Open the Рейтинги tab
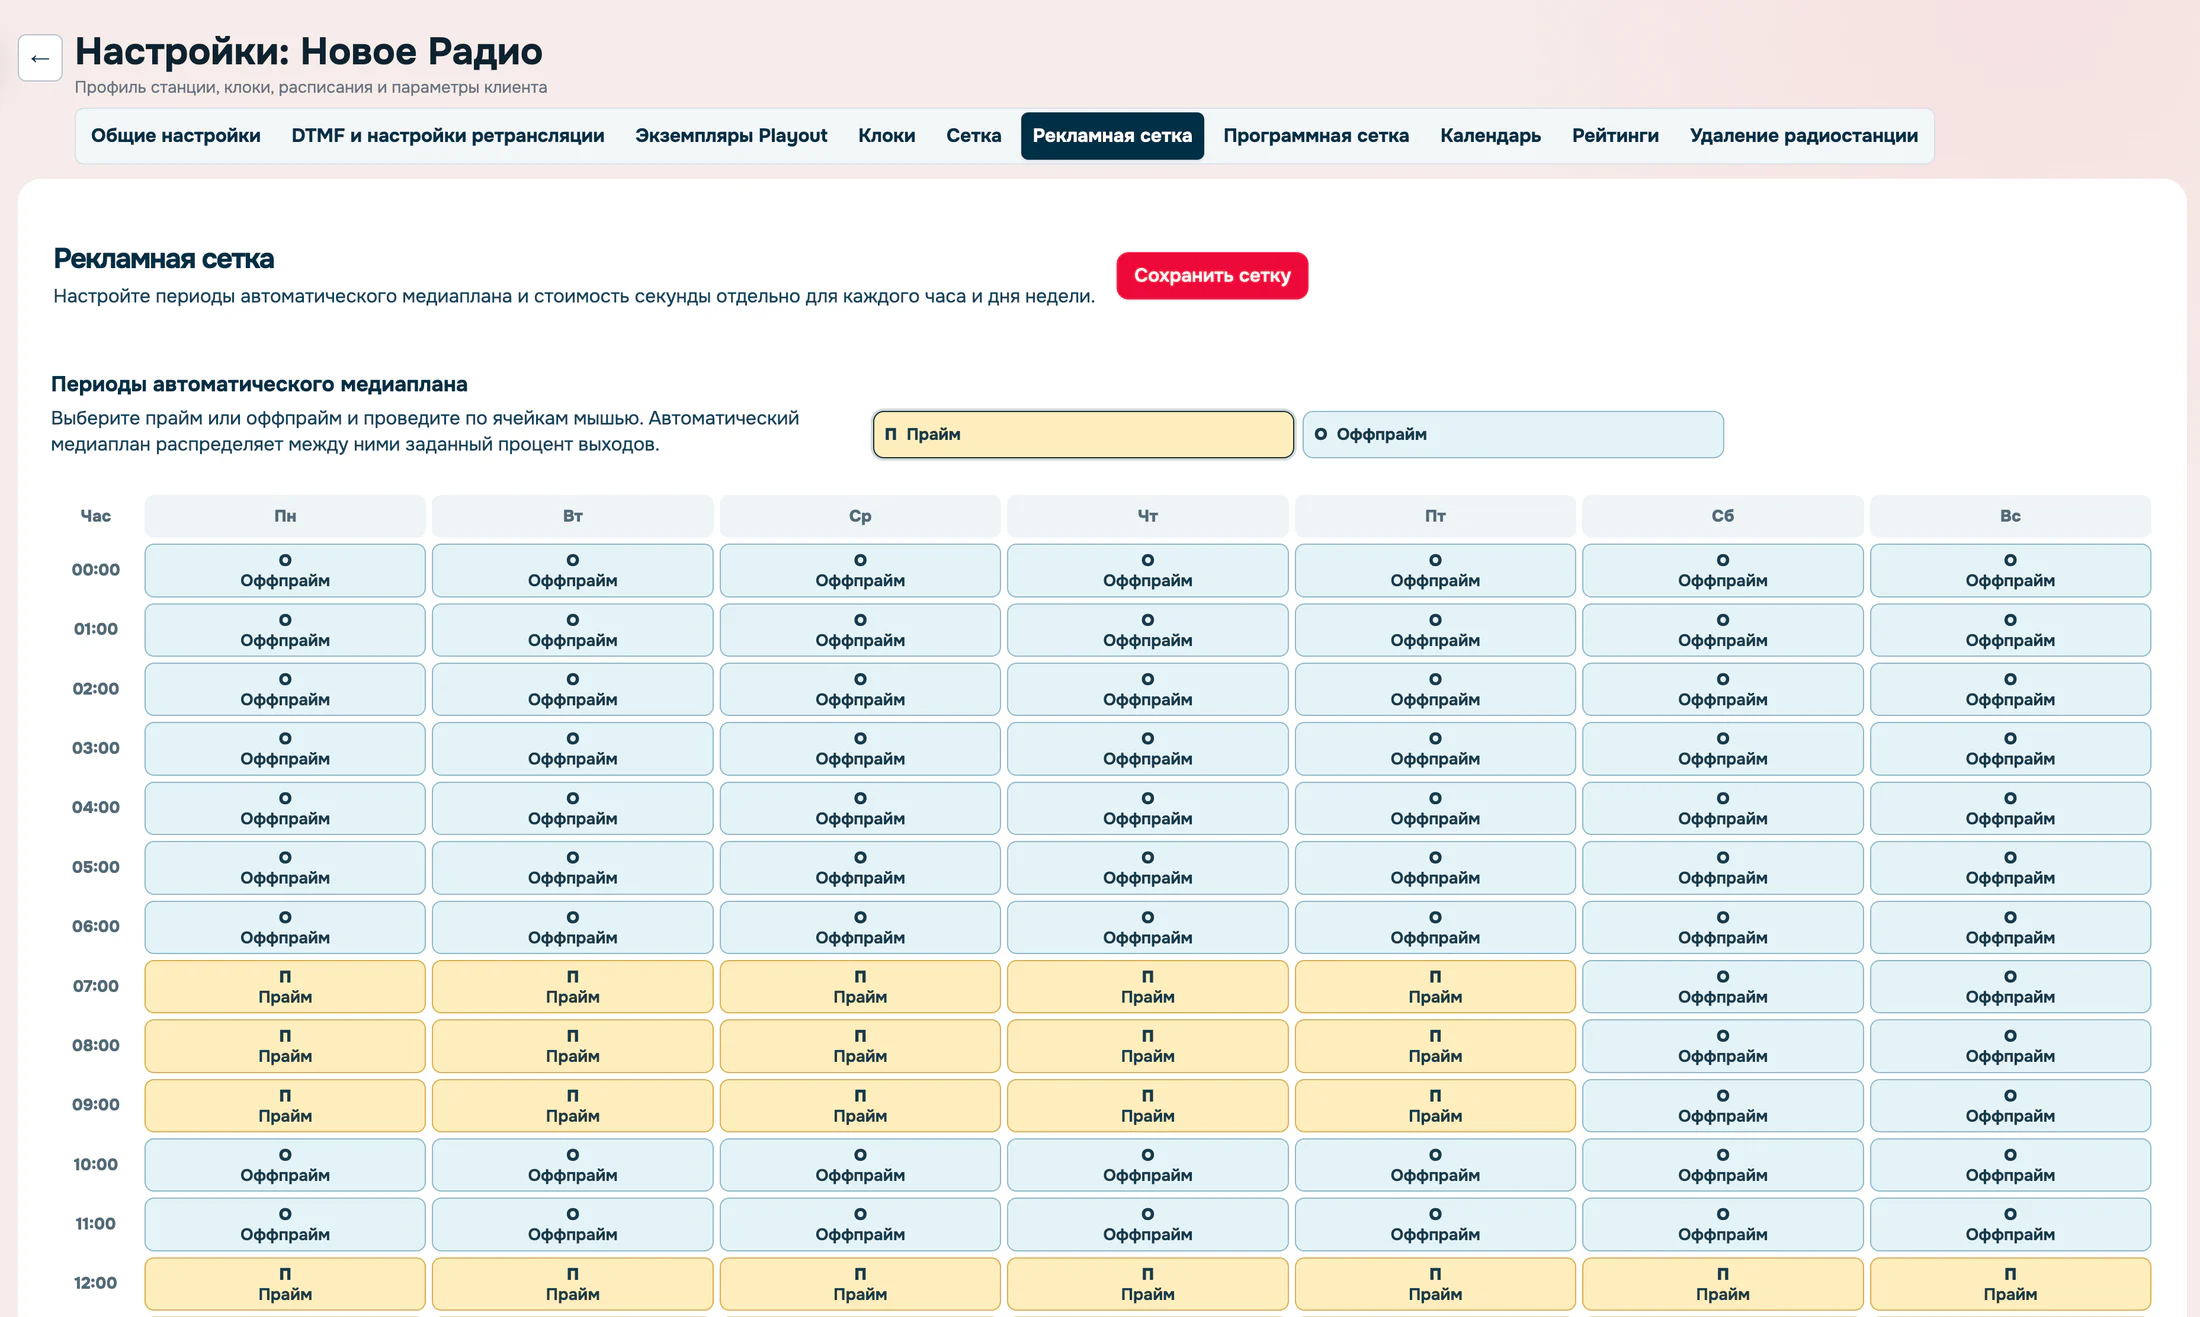The height and width of the screenshot is (1317, 2200). tap(1615, 136)
